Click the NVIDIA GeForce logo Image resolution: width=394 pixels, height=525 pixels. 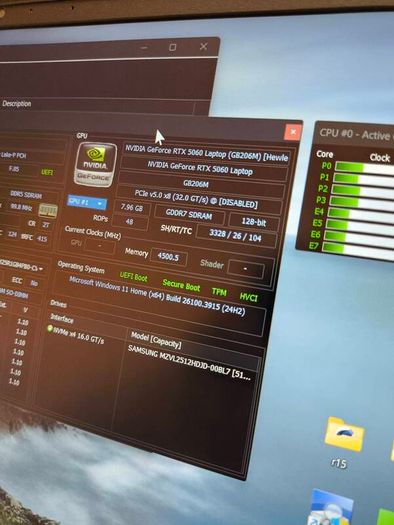[95, 164]
